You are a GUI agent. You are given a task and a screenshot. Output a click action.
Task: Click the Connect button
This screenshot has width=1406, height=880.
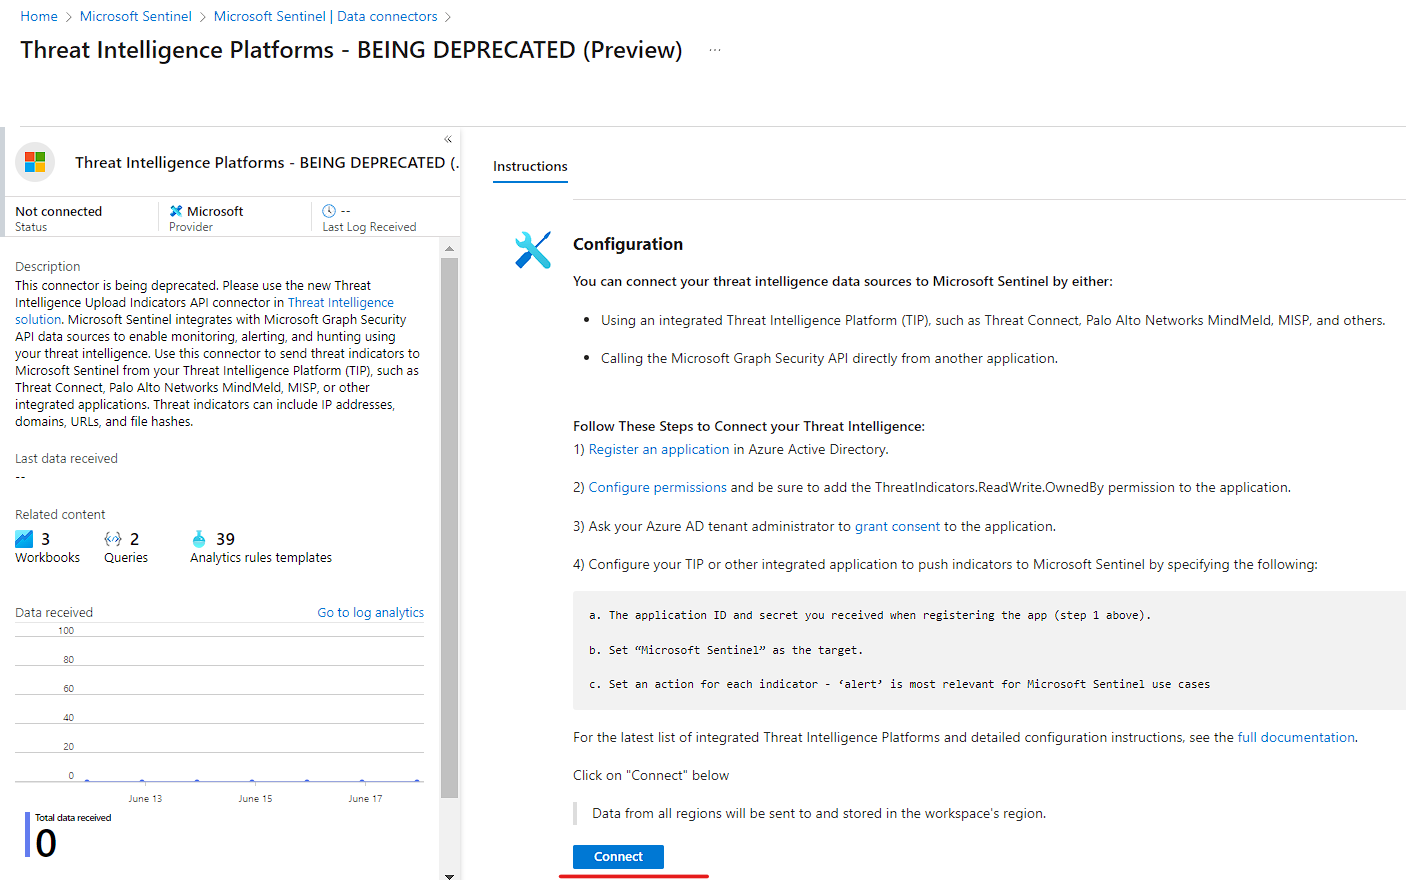click(617, 857)
